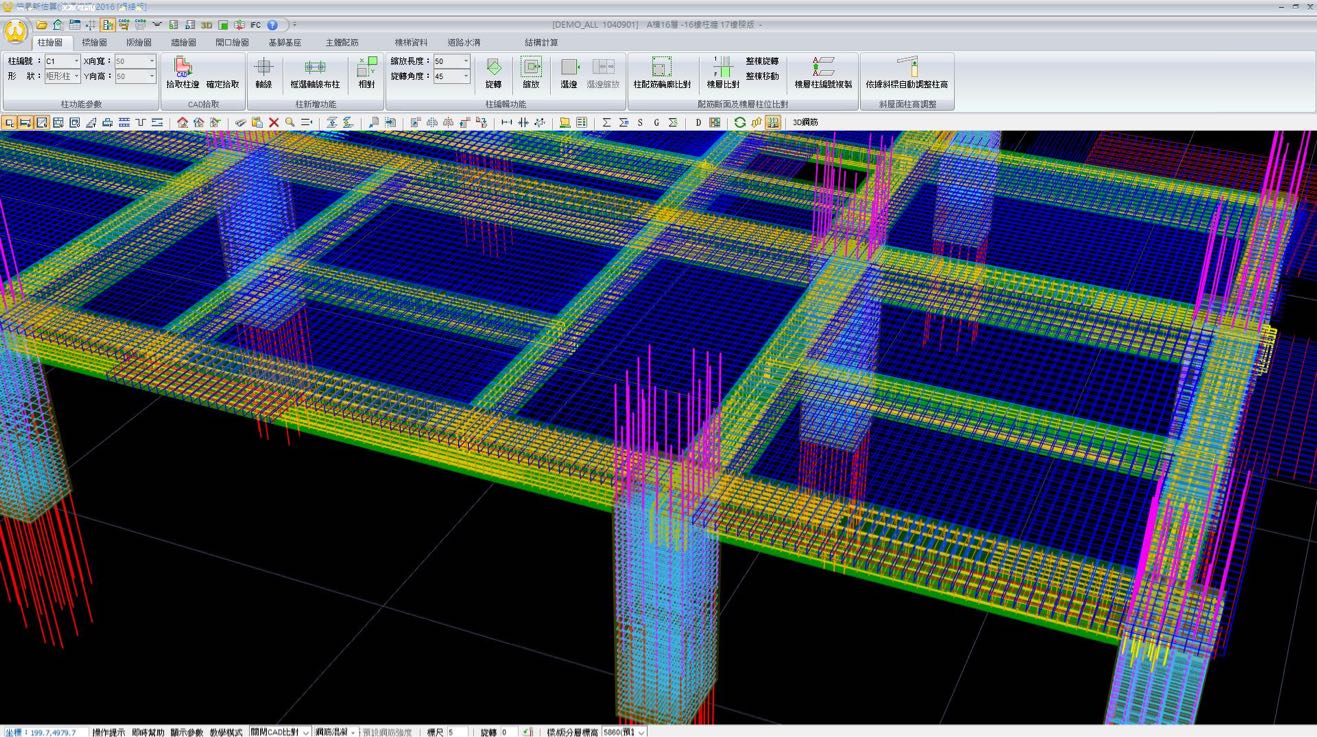Click the IFC export icon
This screenshot has height=737, width=1317.
click(x=255, y=25)
